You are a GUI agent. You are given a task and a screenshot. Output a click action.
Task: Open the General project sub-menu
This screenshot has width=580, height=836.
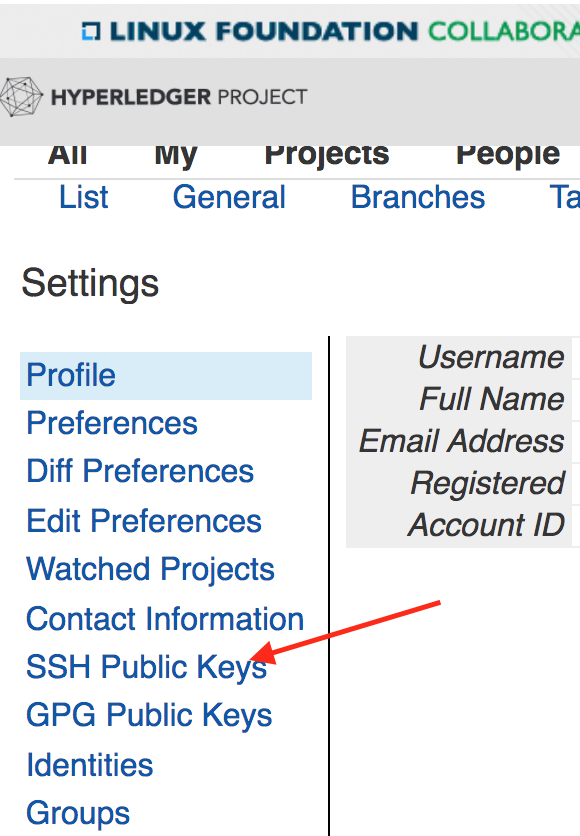229,197
